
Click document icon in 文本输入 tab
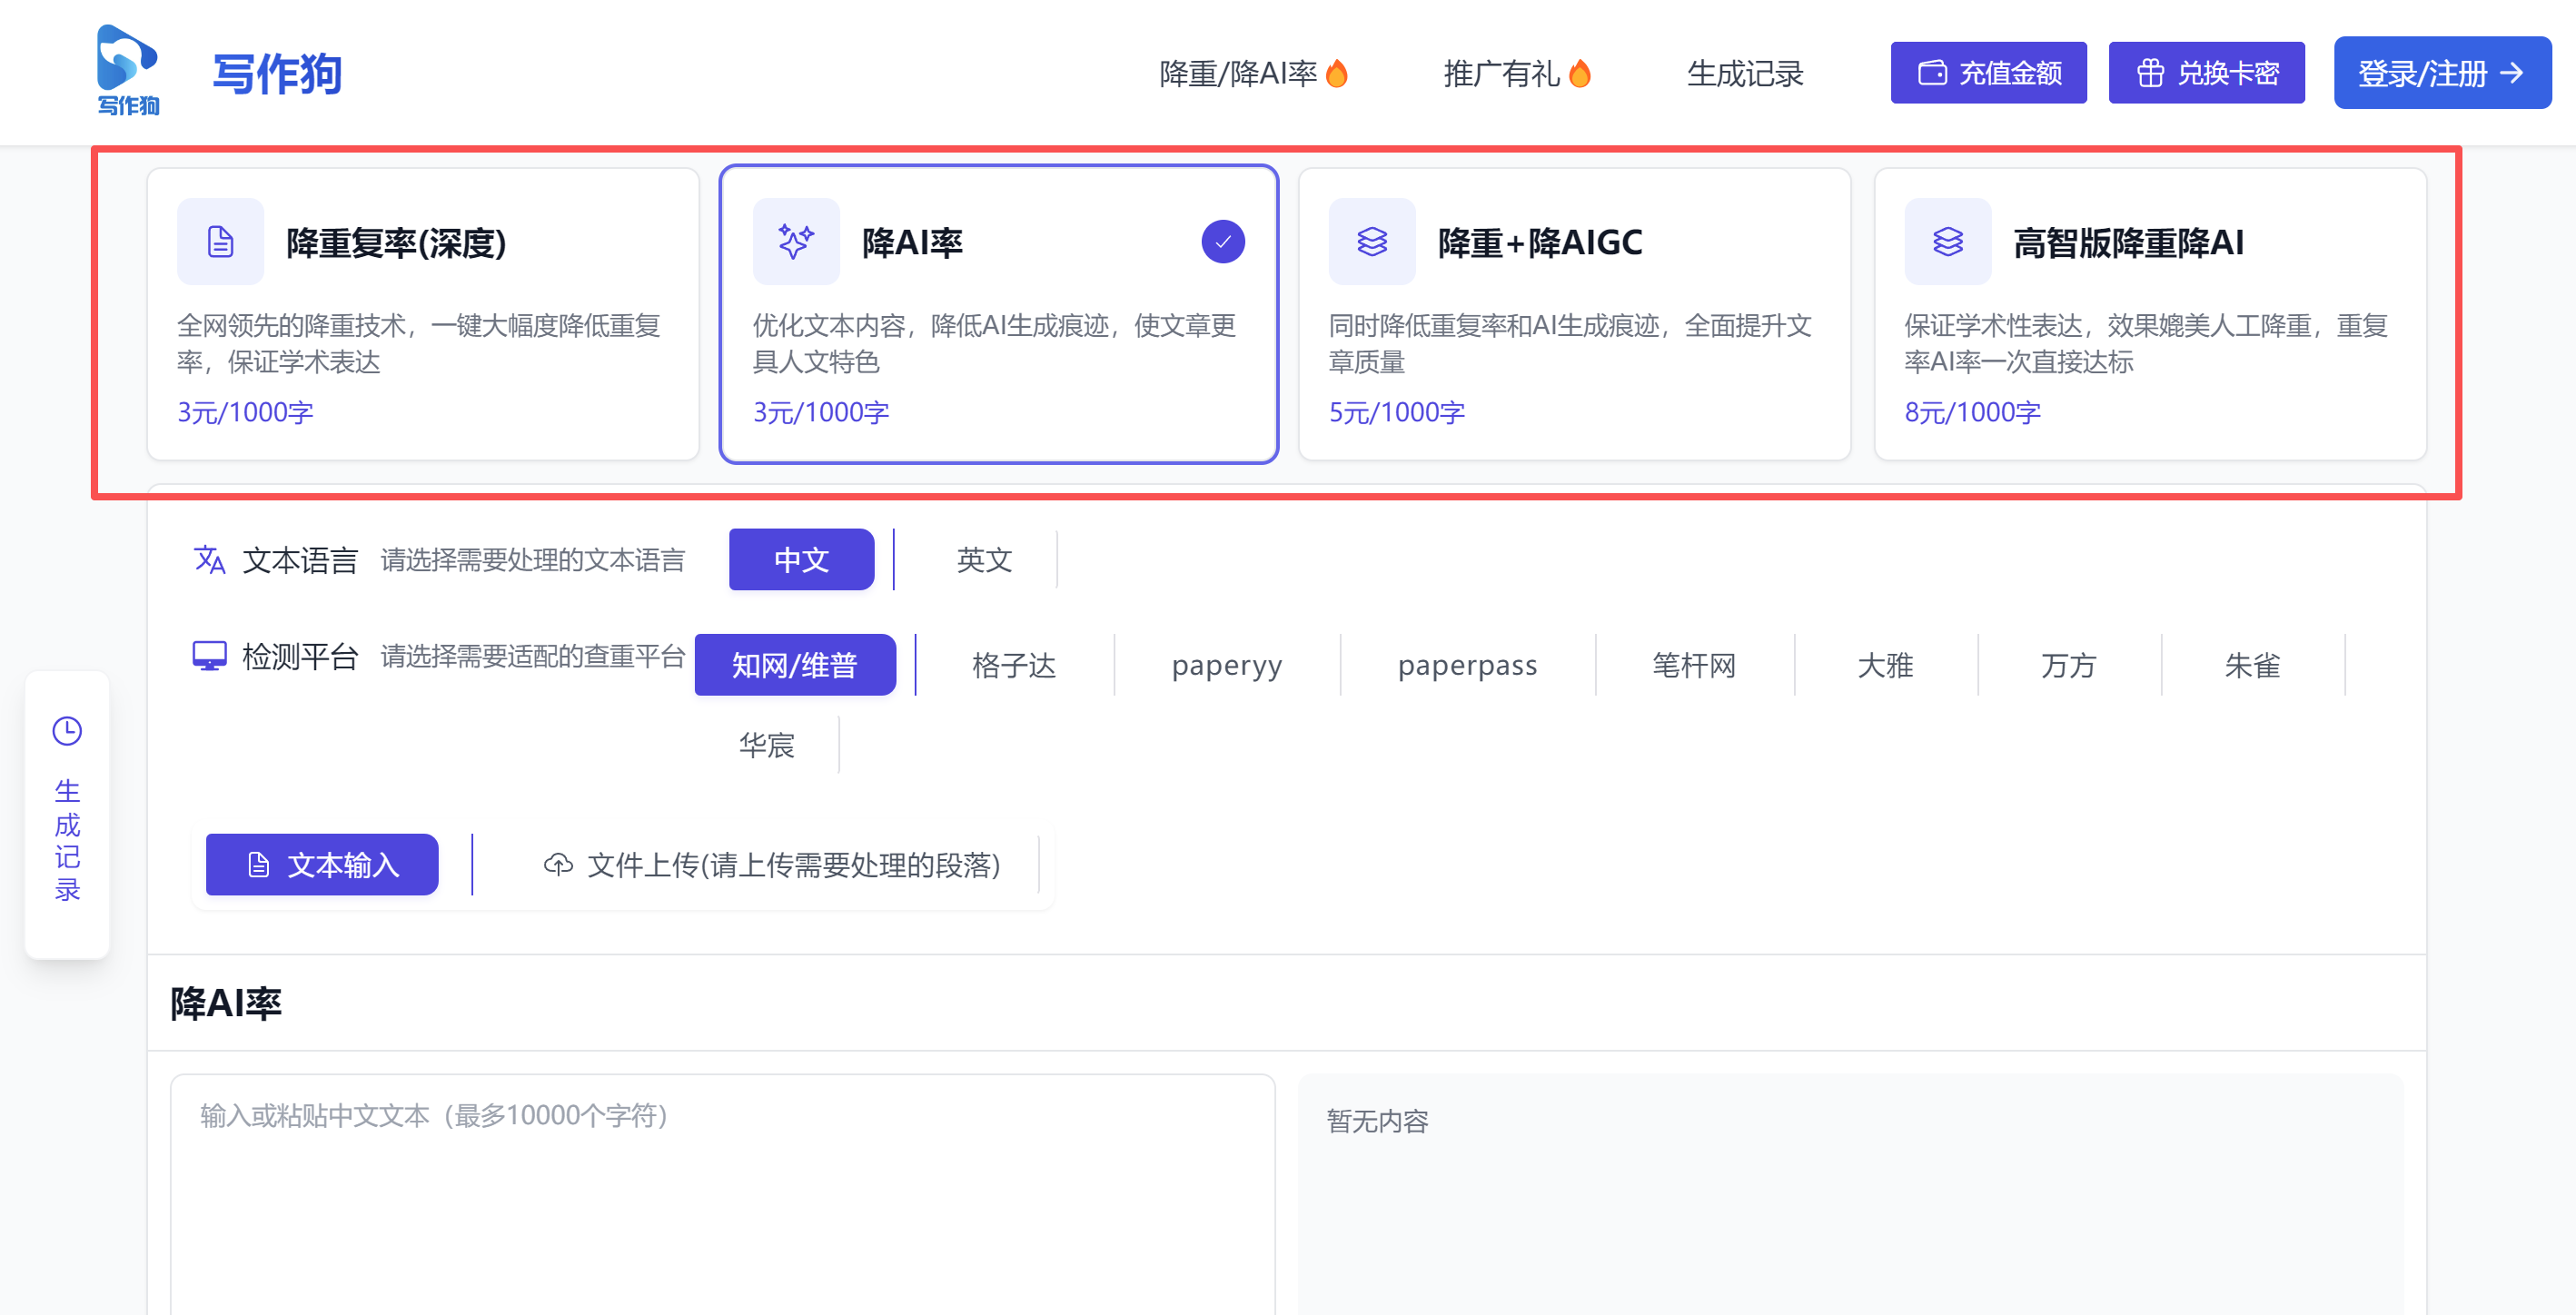[258, 864]
